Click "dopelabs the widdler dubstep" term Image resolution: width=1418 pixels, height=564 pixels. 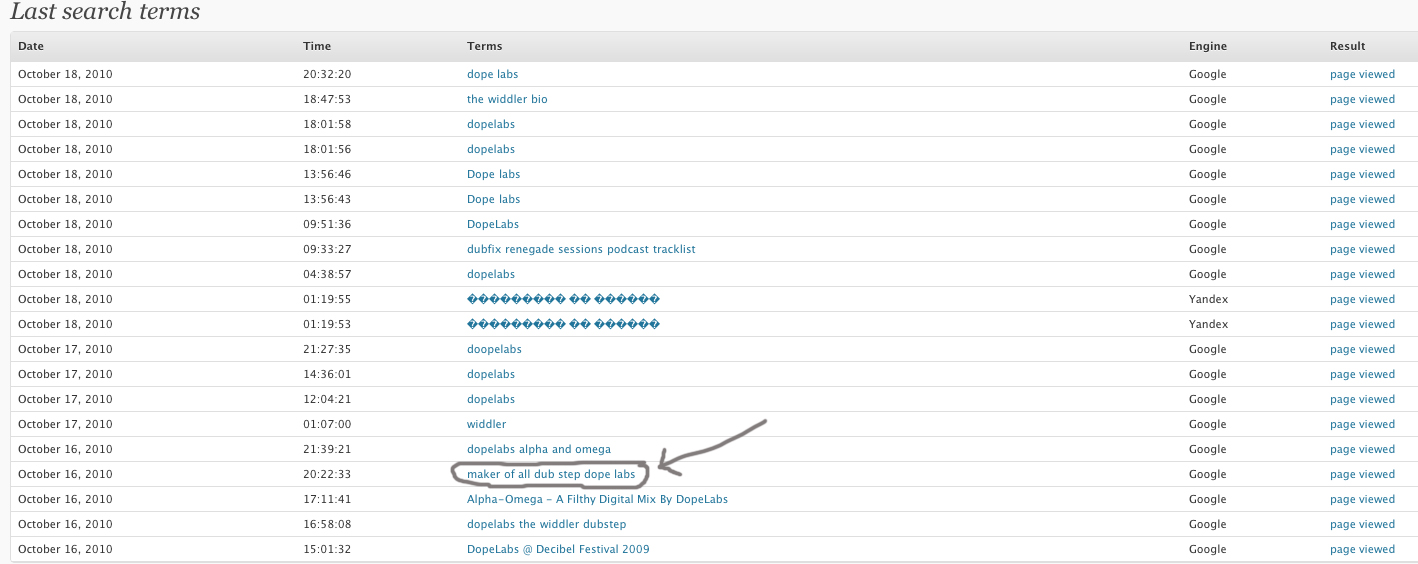(x=547, y=524)
